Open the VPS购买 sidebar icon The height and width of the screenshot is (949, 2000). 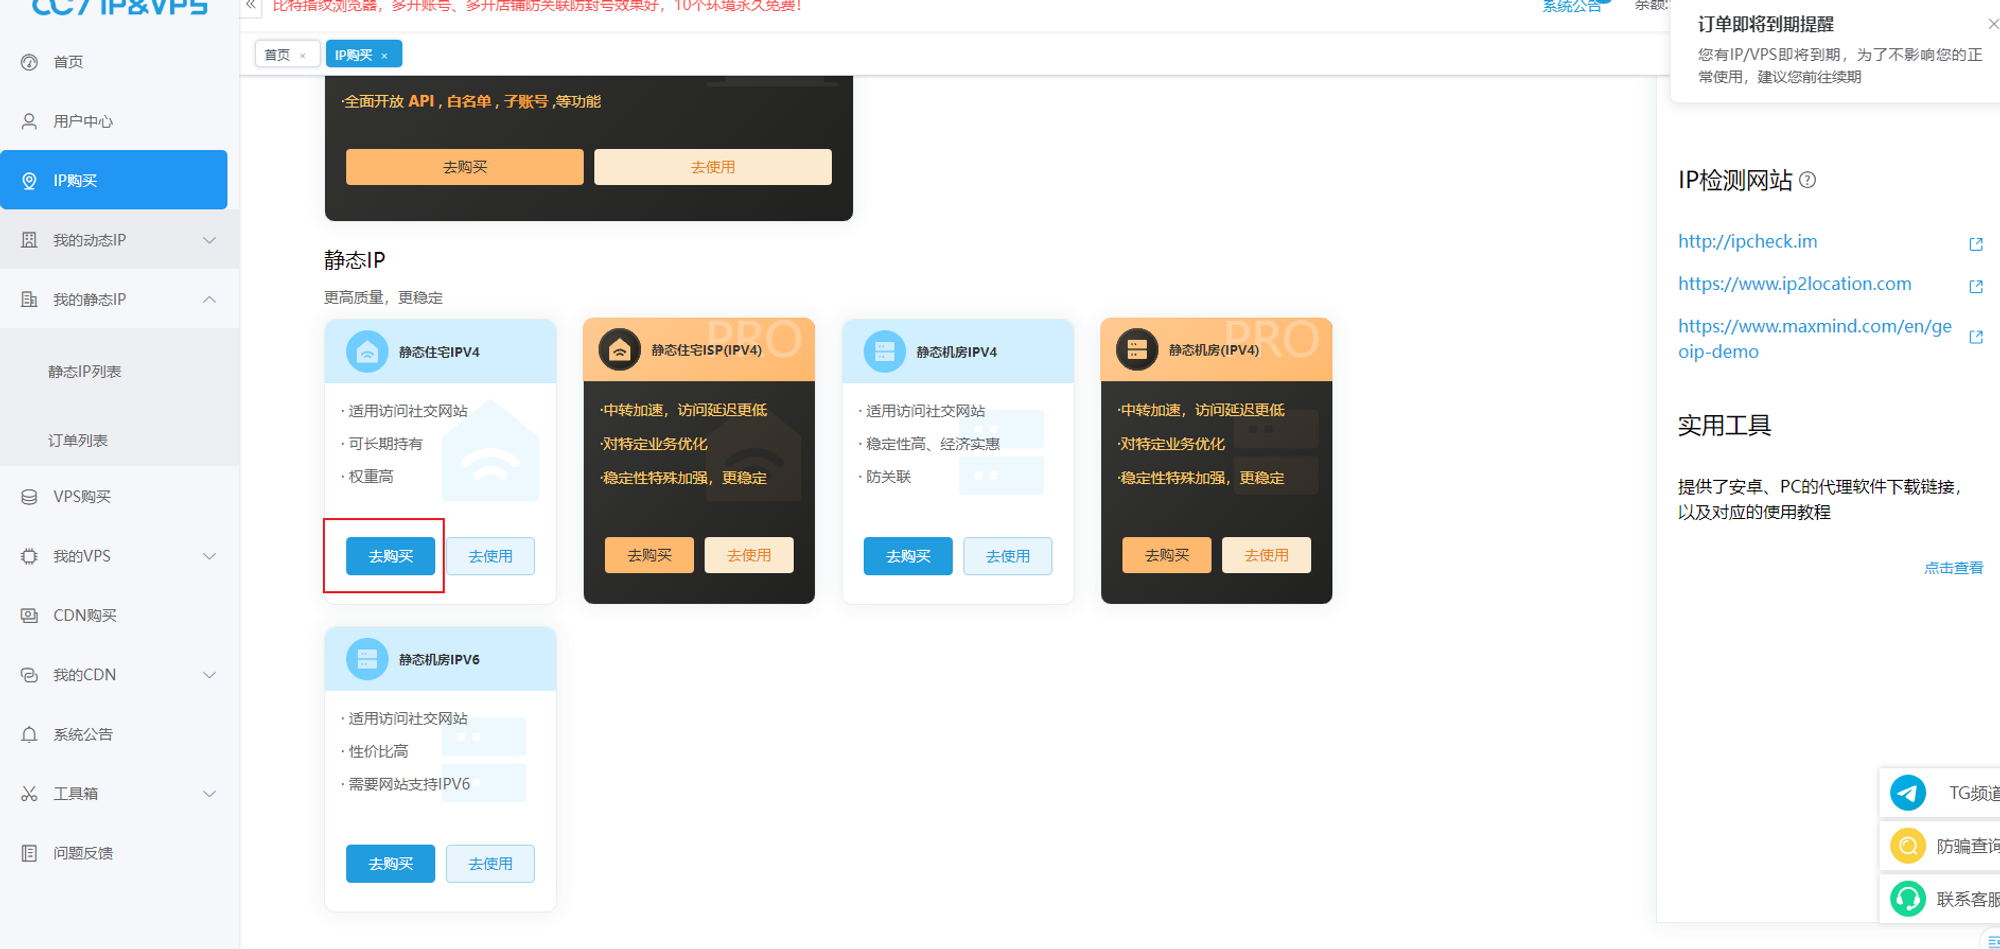(28, 495)
